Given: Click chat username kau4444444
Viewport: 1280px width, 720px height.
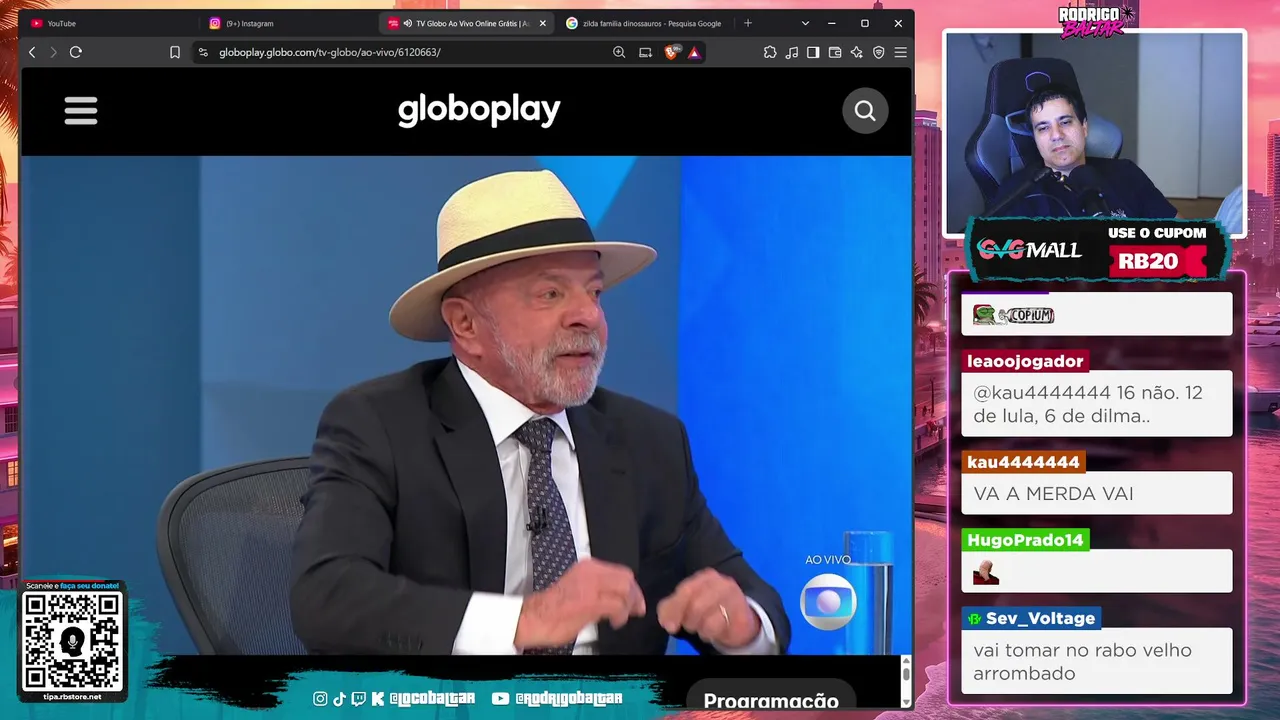Looking at the screenshot, I should (x=1023, y=462).
